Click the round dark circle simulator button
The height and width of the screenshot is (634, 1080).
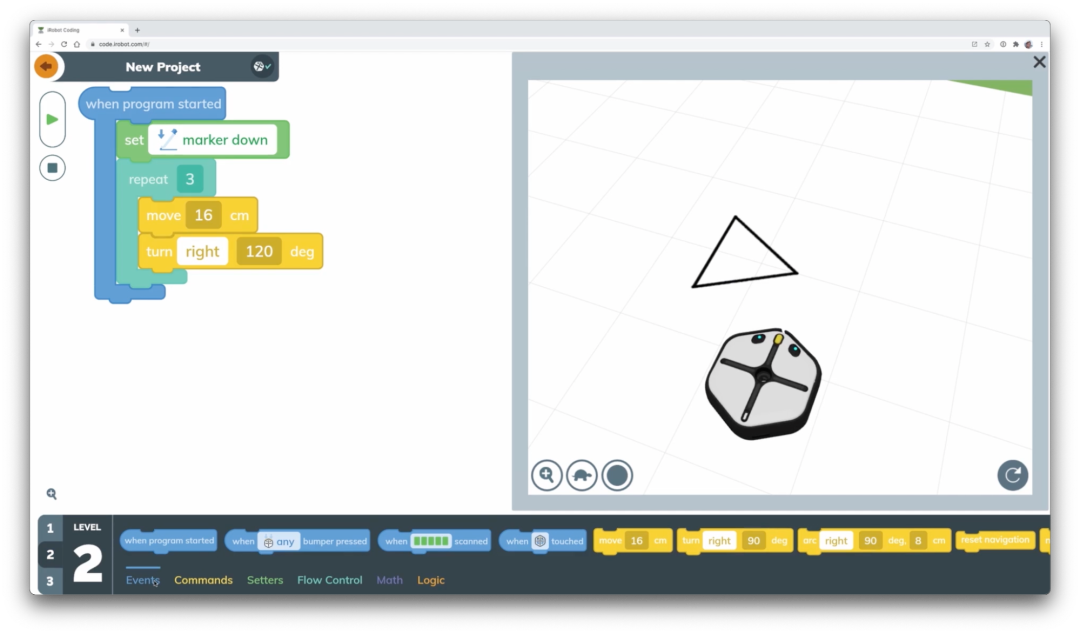click(617, 475)
